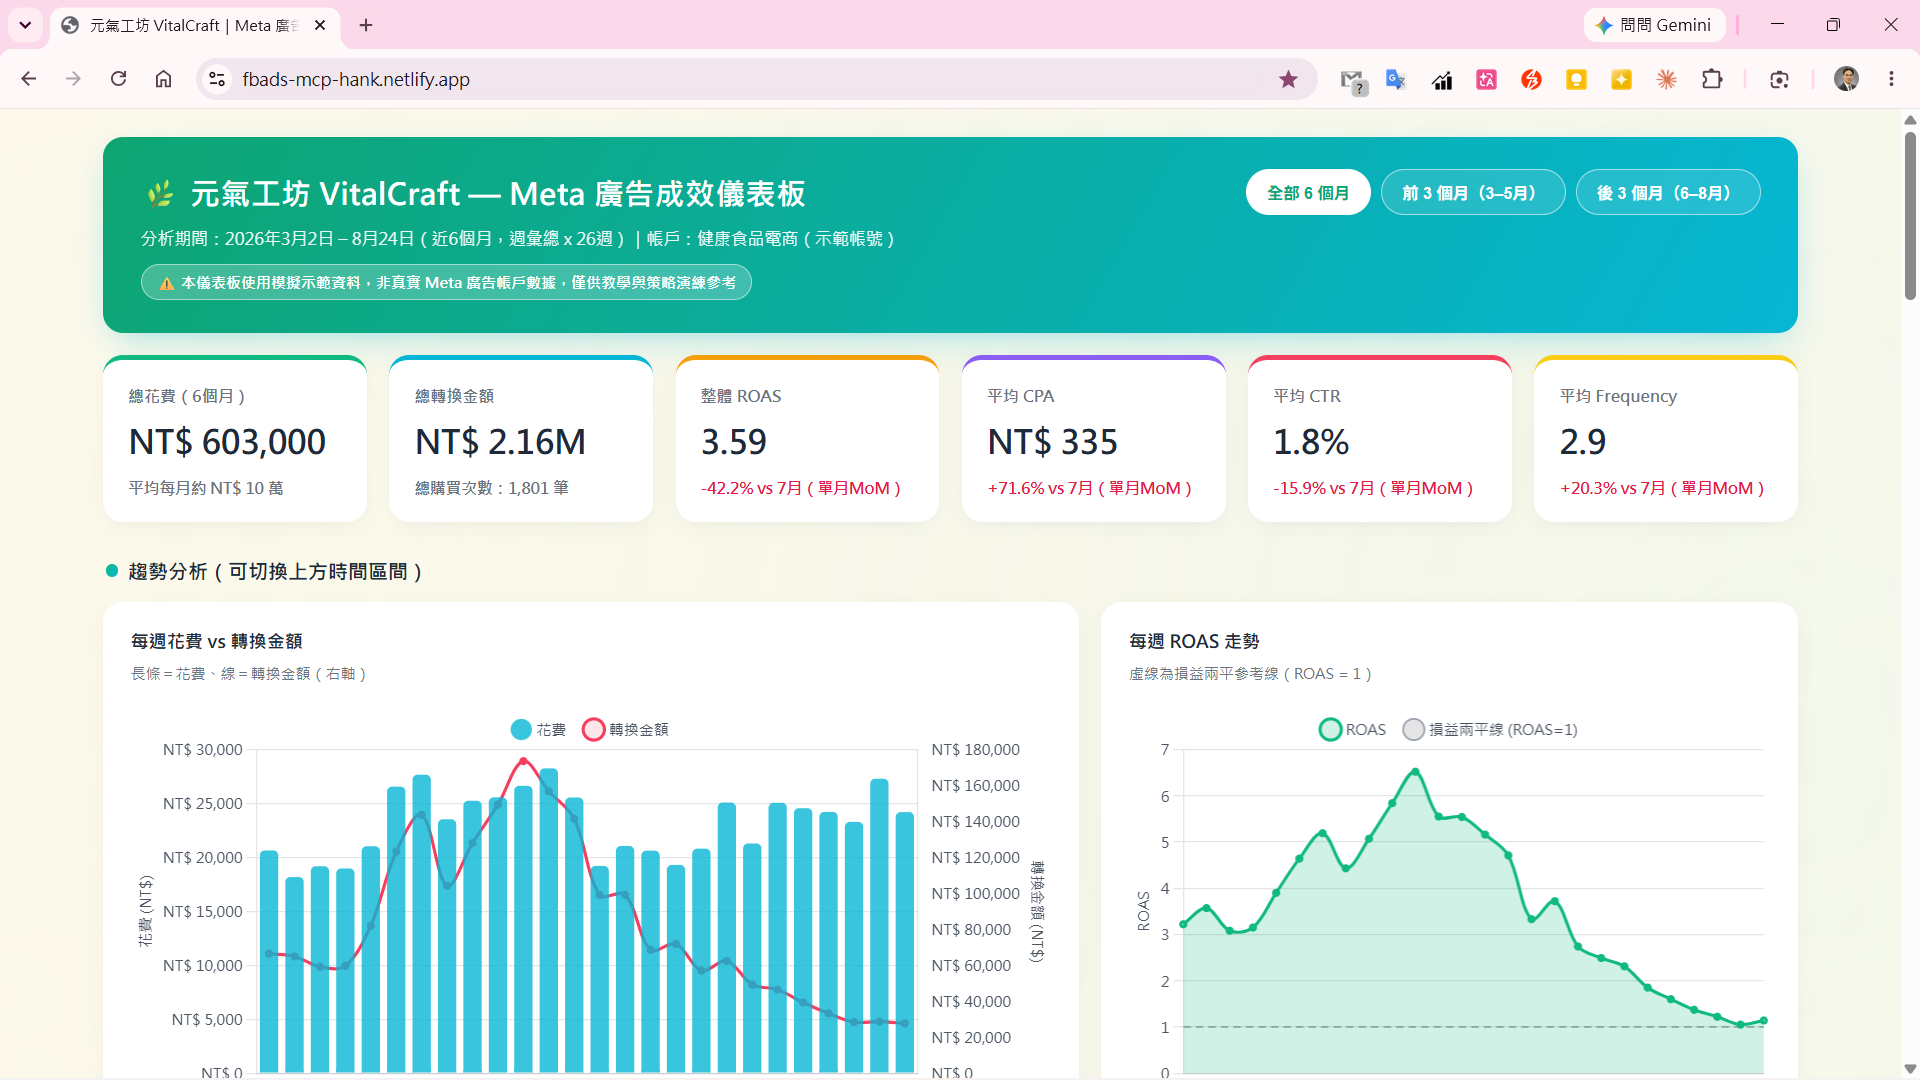The image size is (1920, 1080).
Task: Toggle the 花費 legend series
Action: coord(538,730)
